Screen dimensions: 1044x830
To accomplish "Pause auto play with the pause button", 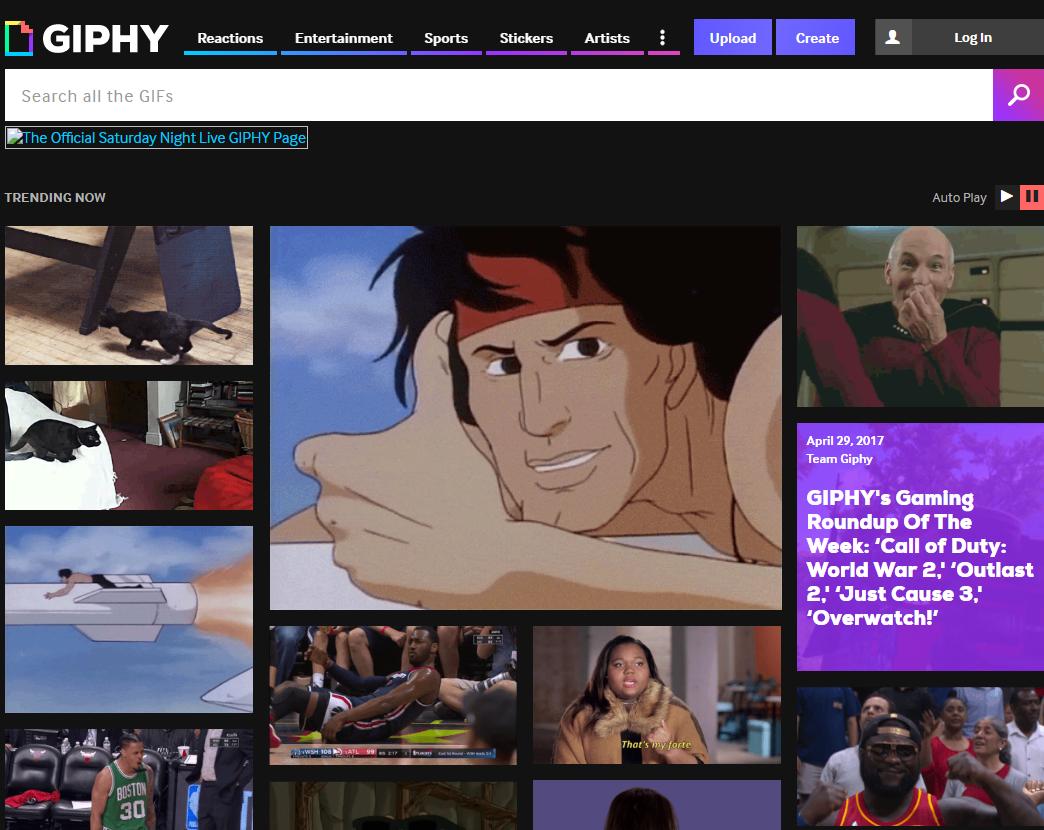I will (1031, 197).
